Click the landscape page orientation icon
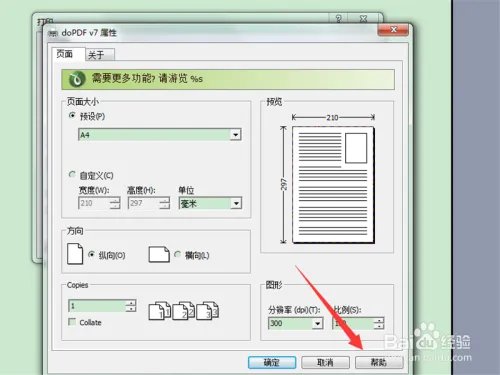Viewport: 500px width, 375px height. (159, 254)
